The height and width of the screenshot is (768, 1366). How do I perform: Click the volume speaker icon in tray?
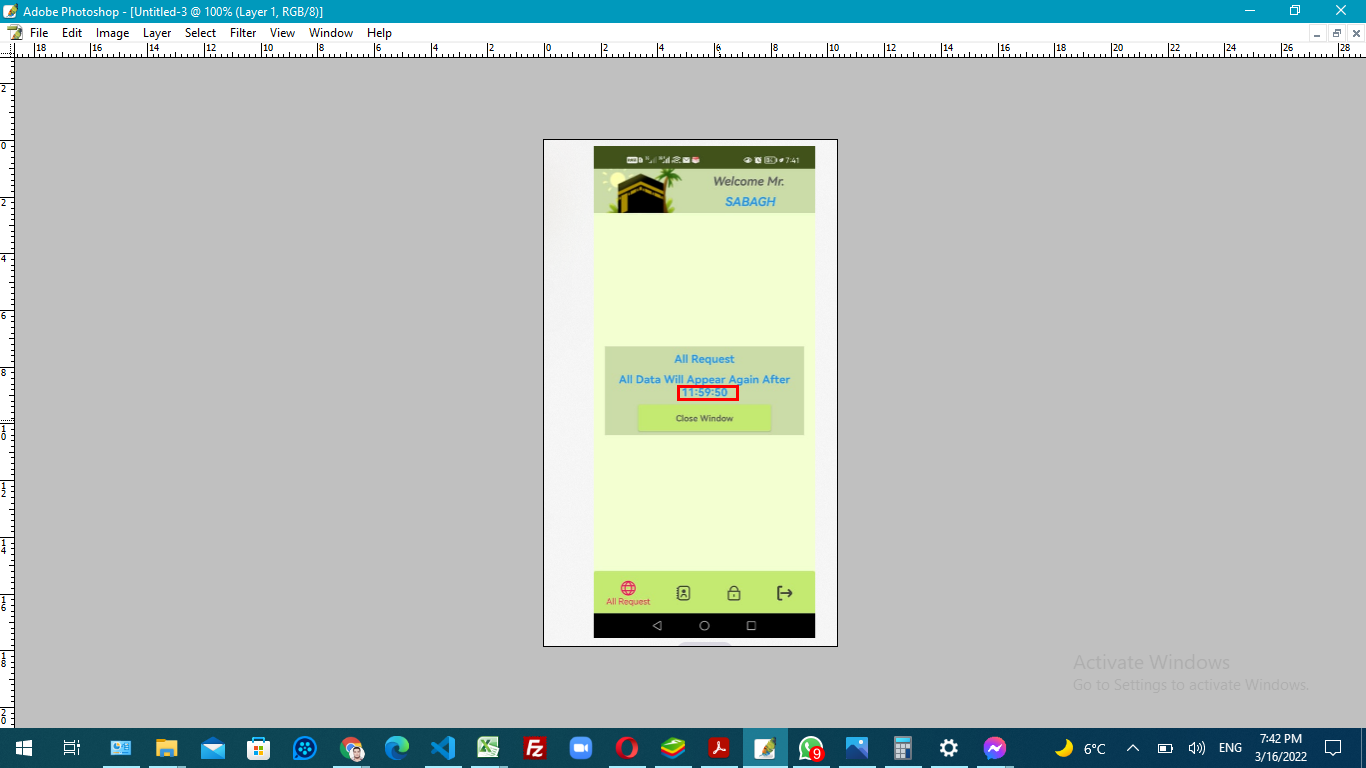pyautogui.click(x=1196, y=748)
